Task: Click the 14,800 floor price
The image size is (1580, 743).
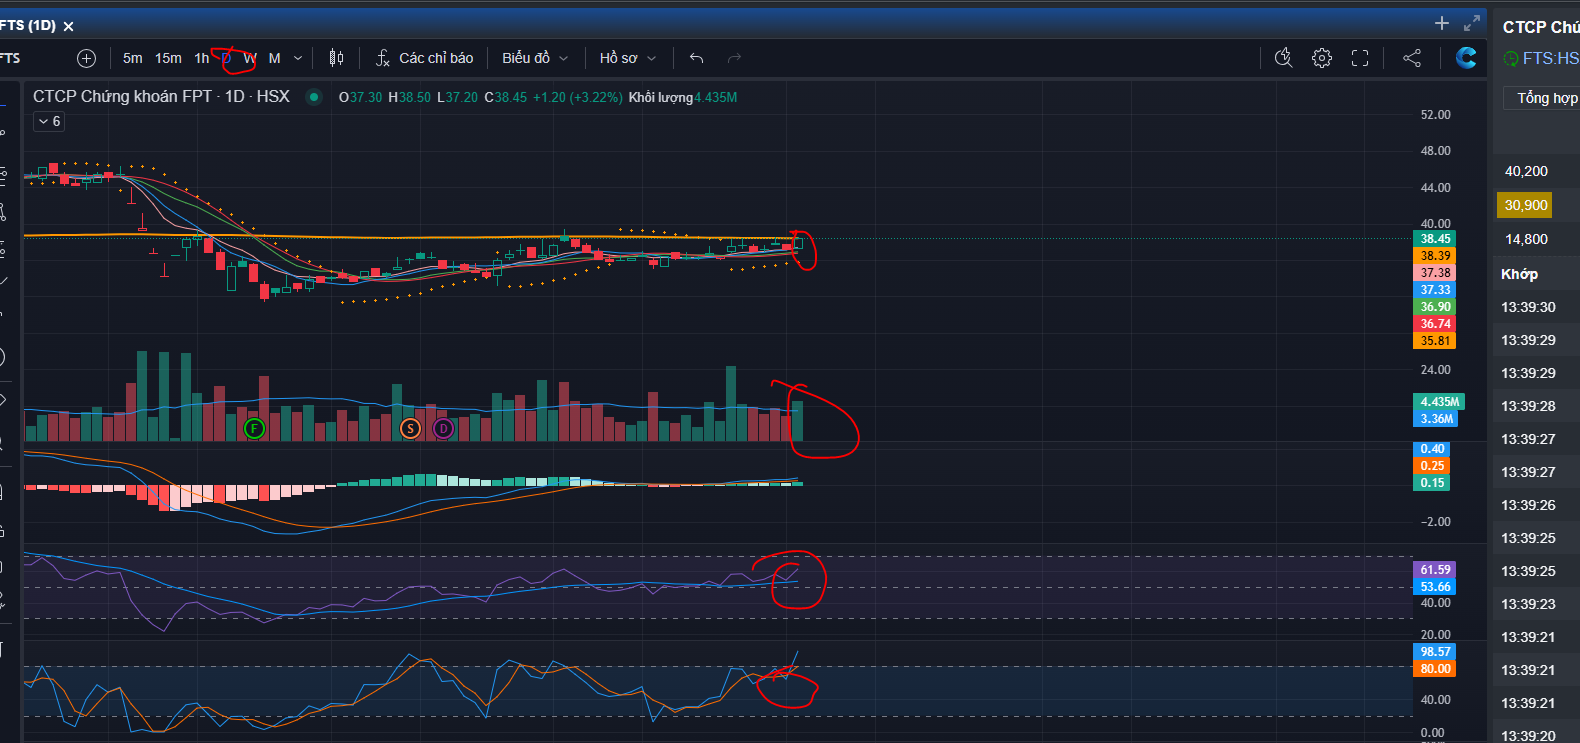Action: [1526, 239]
